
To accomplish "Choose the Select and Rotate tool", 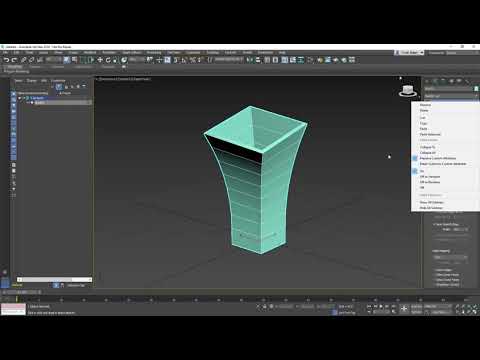I will click(108, 60).
